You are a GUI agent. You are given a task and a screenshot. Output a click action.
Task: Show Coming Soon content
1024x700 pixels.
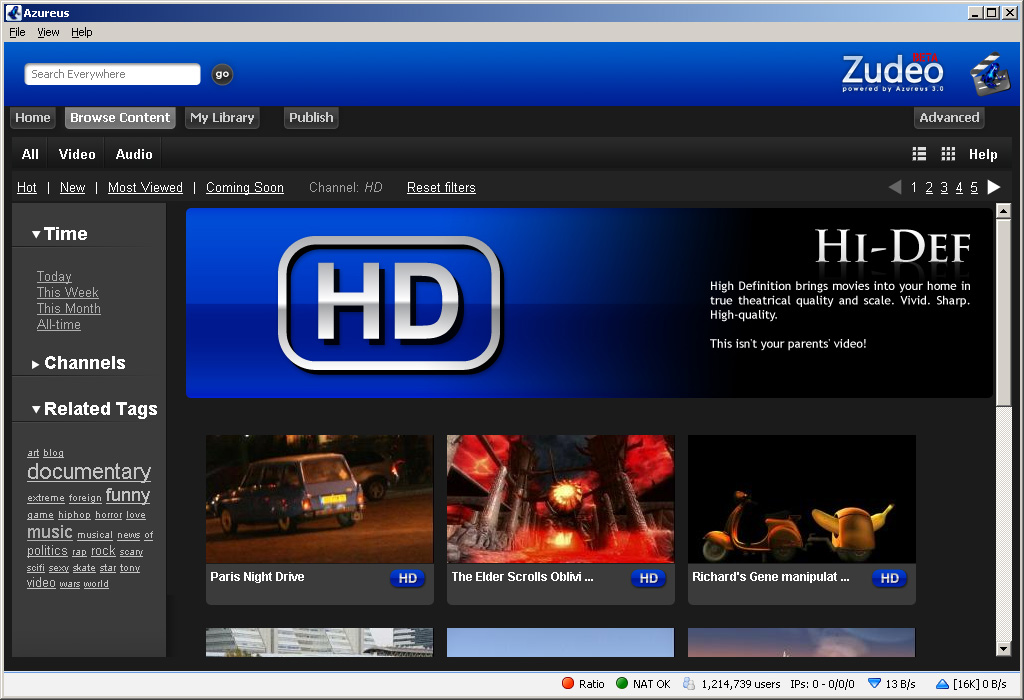pyautogui.click(x=245, y=187)
